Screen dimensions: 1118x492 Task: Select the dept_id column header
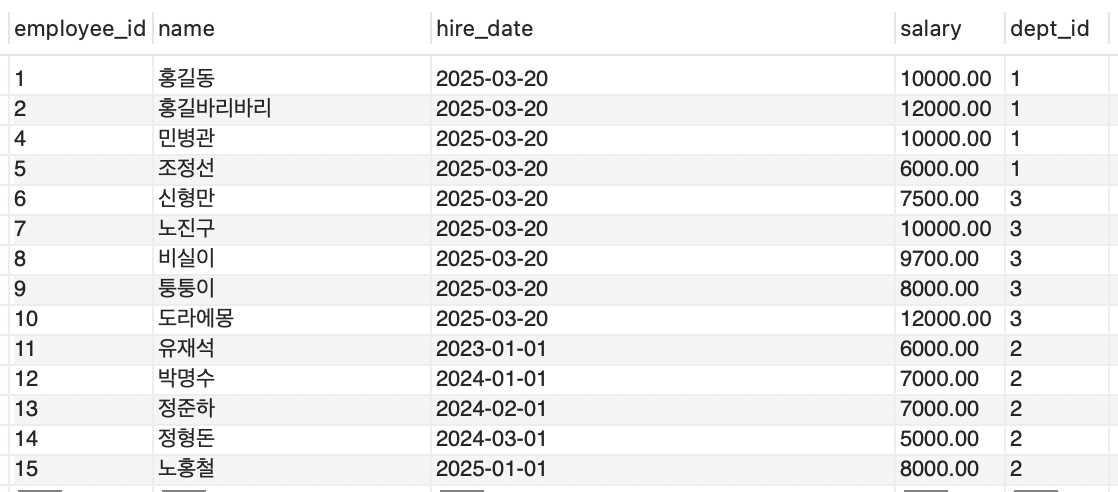click(1057, 29)
